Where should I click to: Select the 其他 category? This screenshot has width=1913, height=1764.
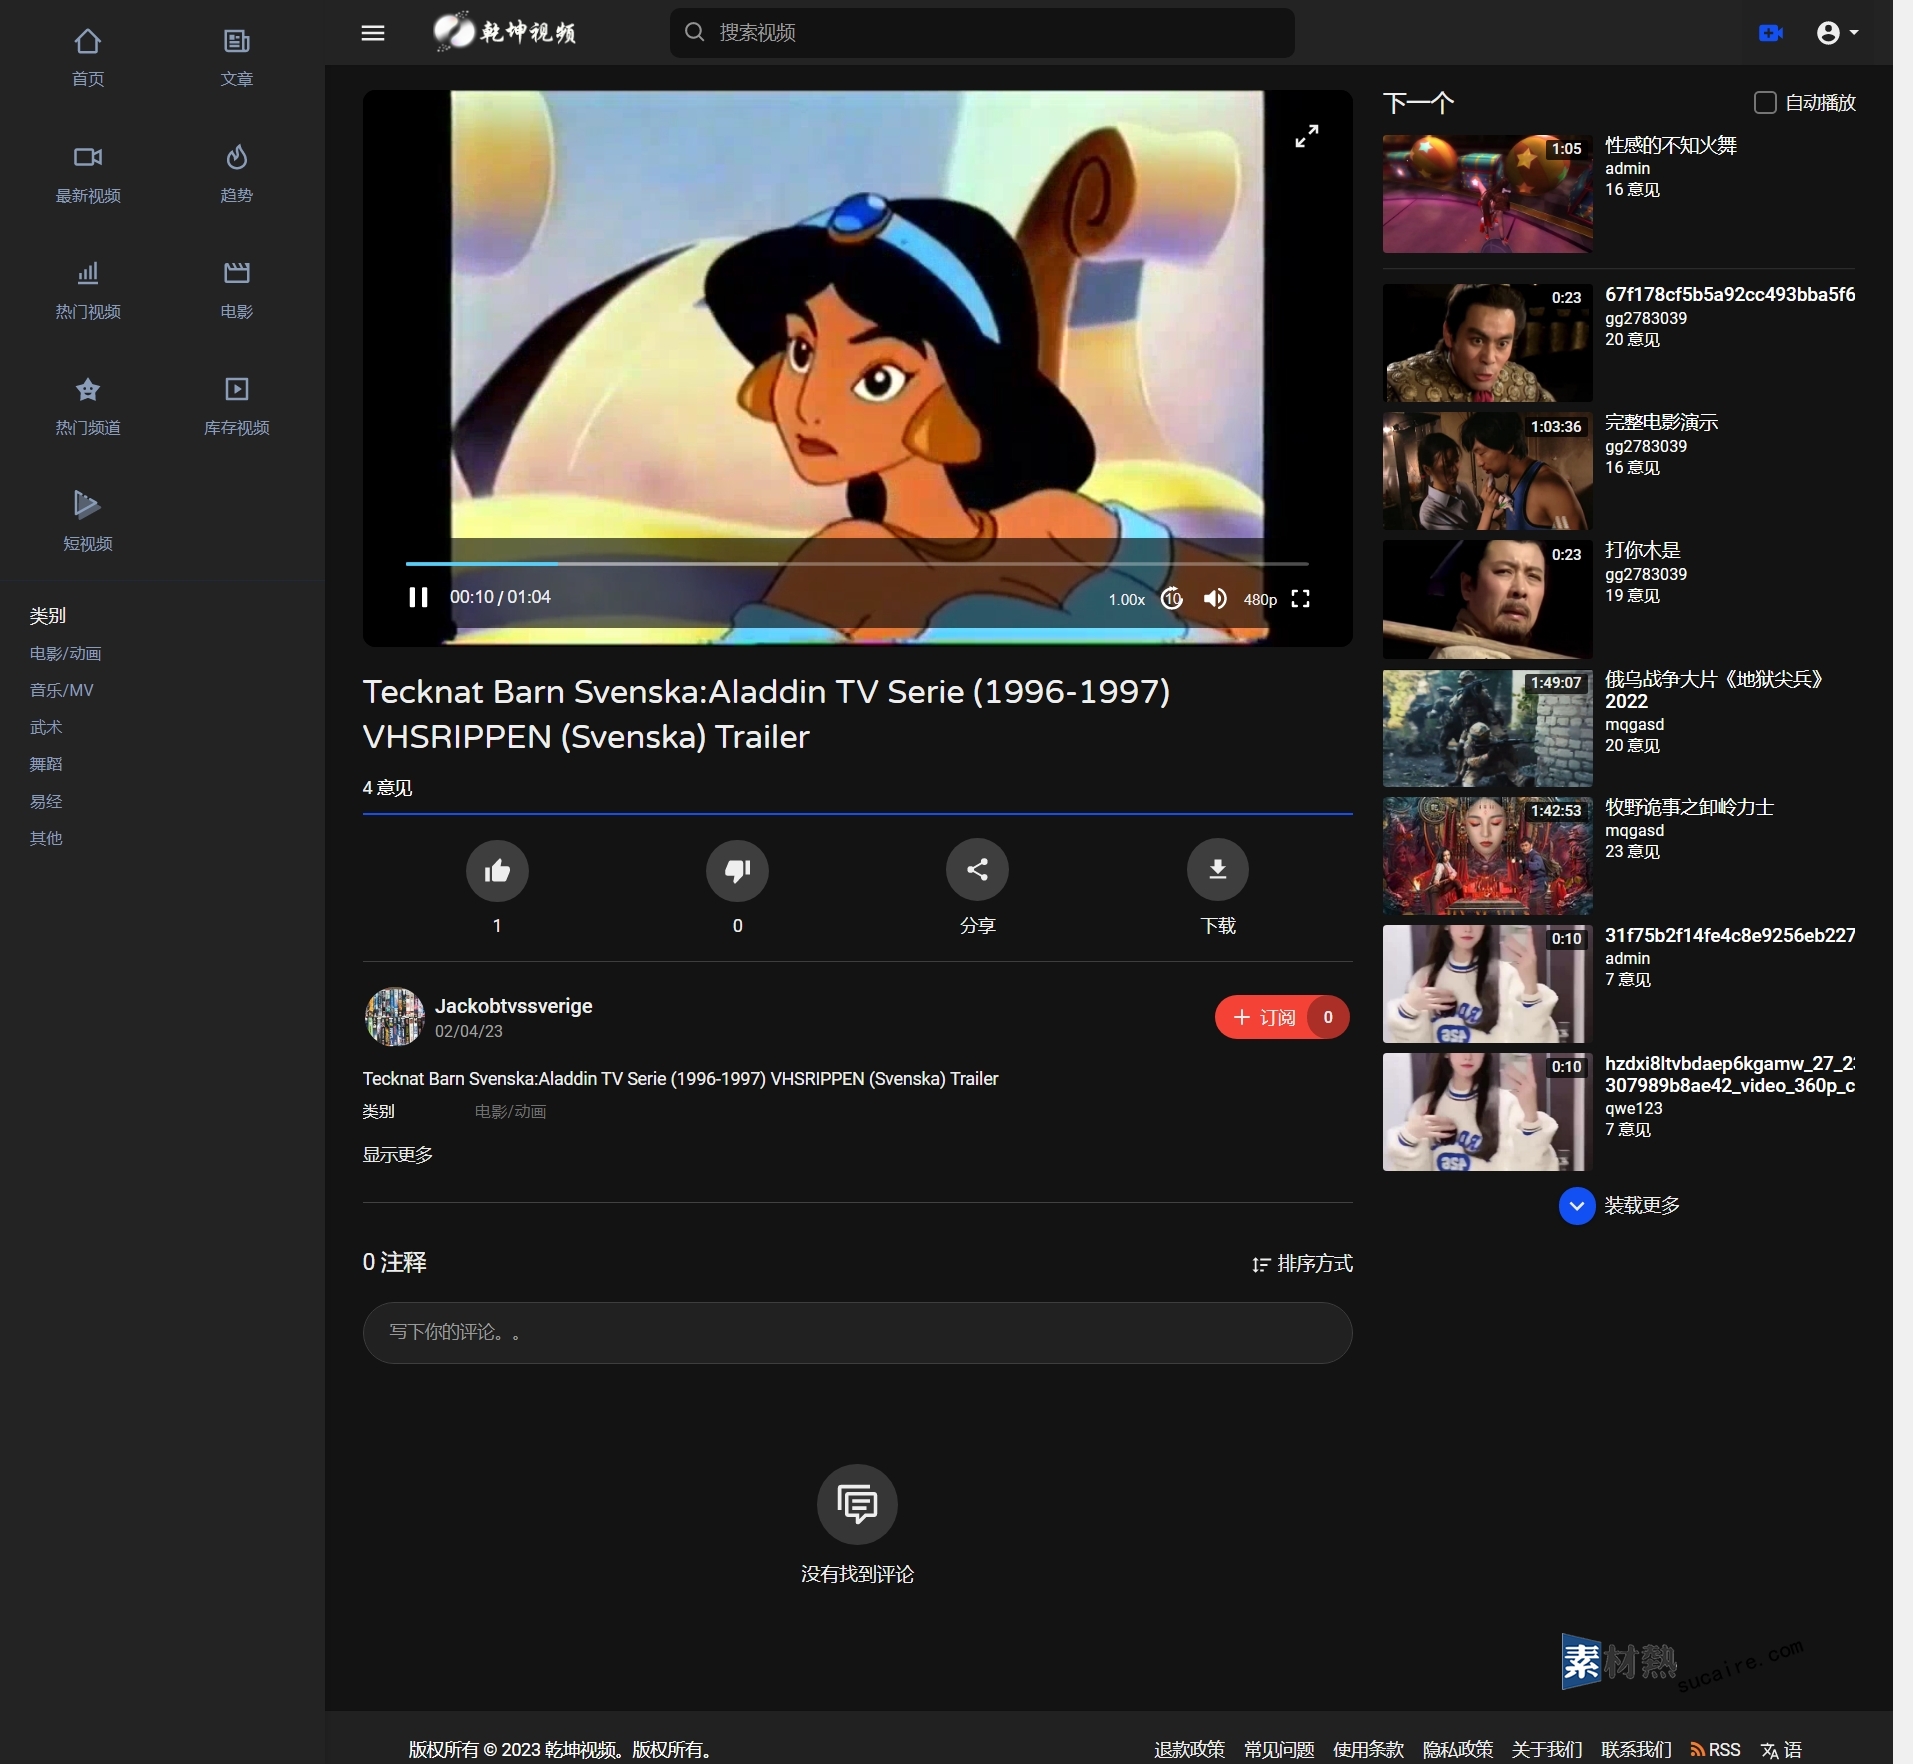pyautogui.click(x=46, y=838)
